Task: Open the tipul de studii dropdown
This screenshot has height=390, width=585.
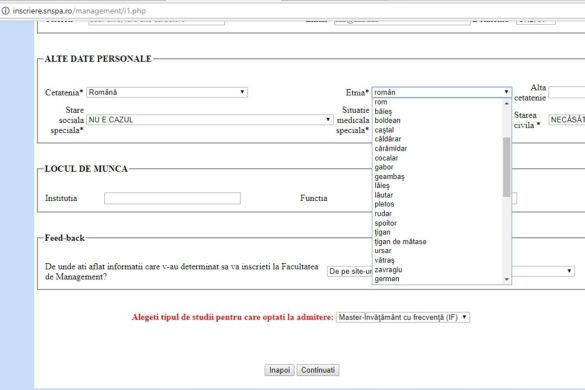Action: click(x=403, y=317)
